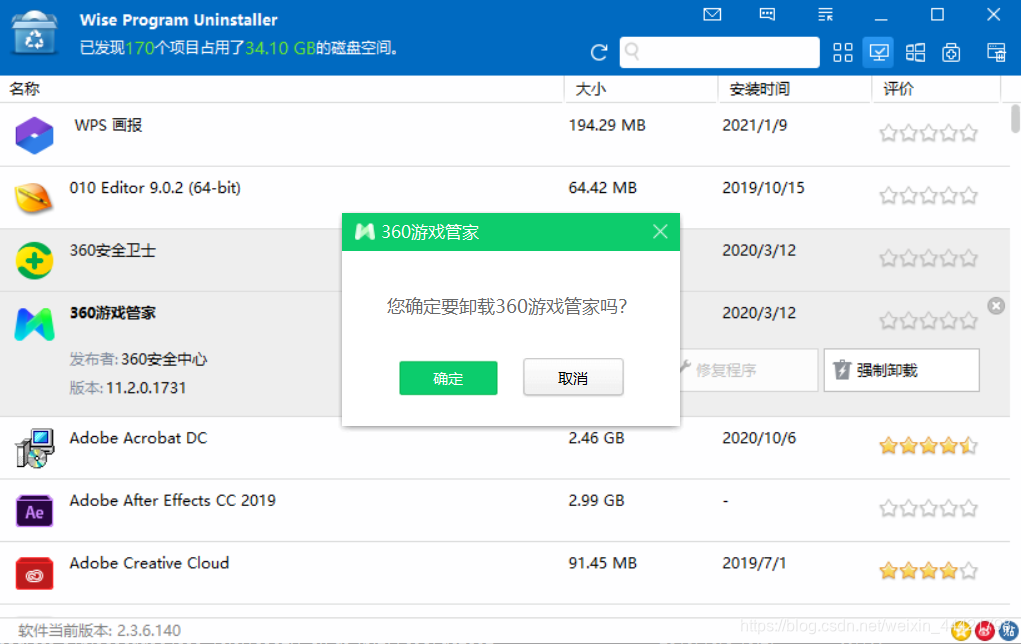Click the refresh program list icon
Screen dimensions: 1021x644
[x=599, y=52]
